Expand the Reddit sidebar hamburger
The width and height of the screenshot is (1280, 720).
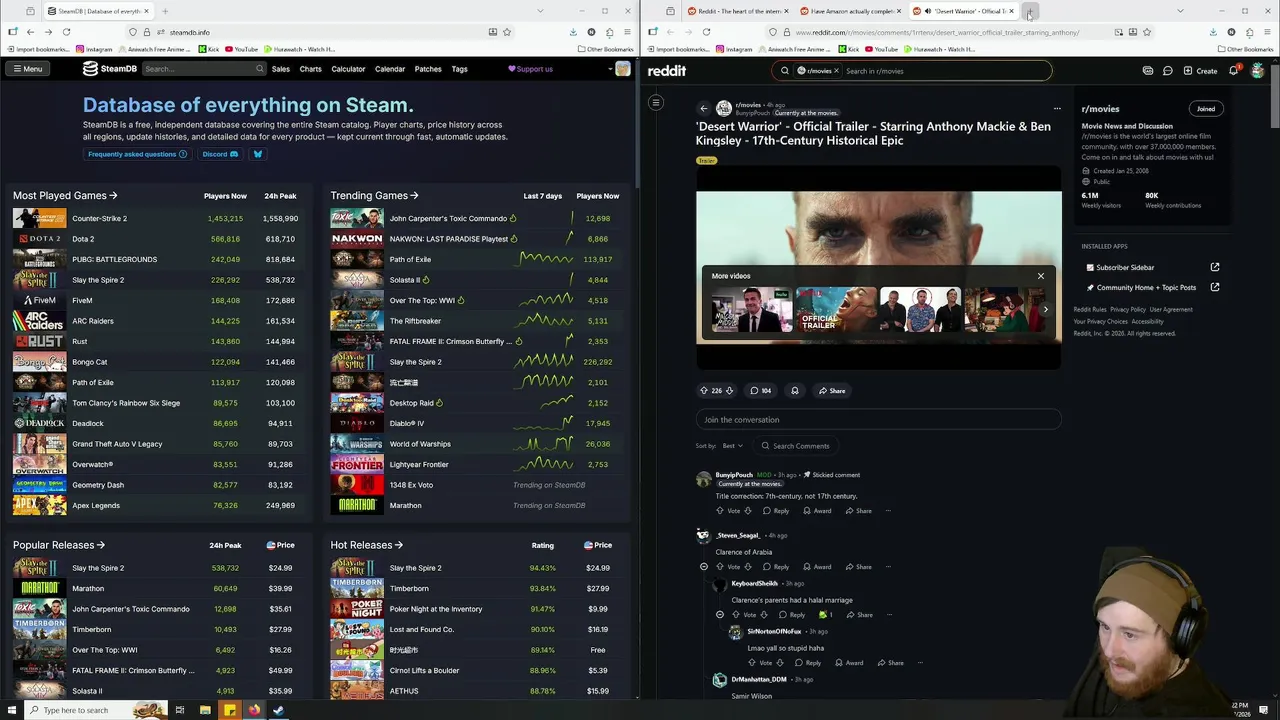(656, 102)
